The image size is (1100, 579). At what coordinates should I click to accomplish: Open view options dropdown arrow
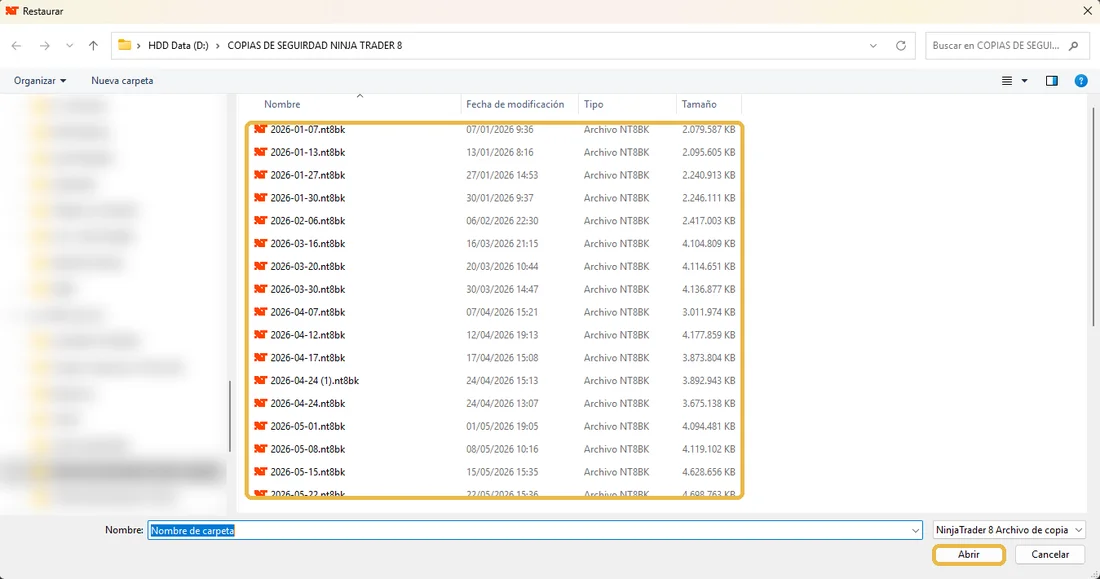1024,81
